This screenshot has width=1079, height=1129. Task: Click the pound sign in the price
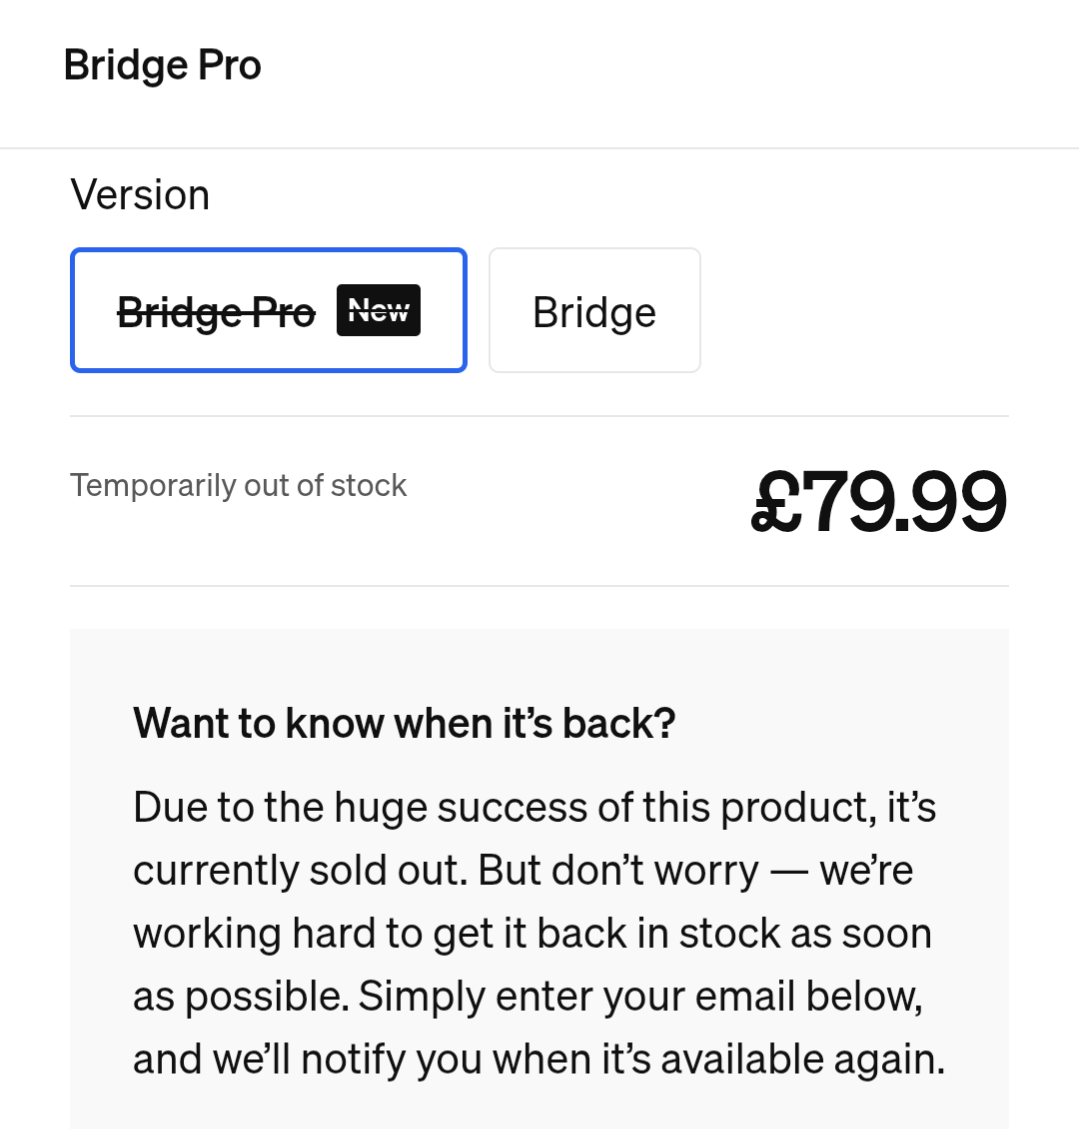pyautogui.click(x=776, y=503)
